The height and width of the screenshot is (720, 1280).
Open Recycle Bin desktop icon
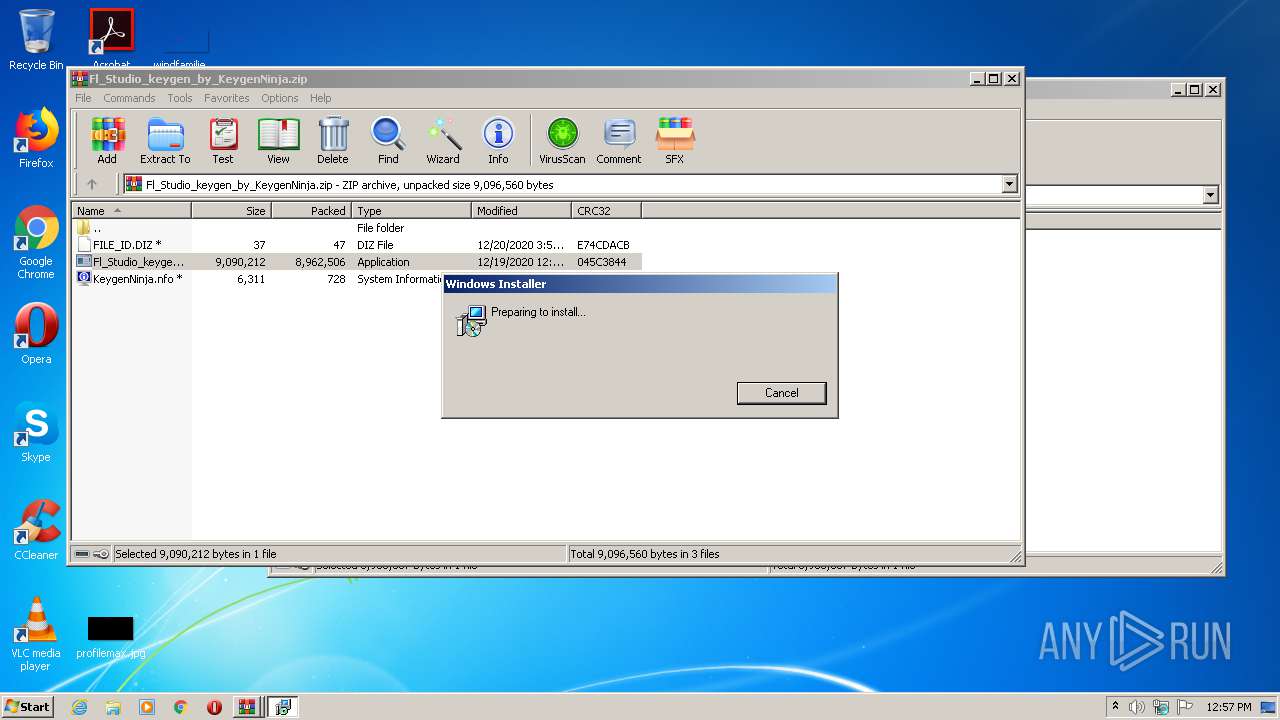point(36,40)
